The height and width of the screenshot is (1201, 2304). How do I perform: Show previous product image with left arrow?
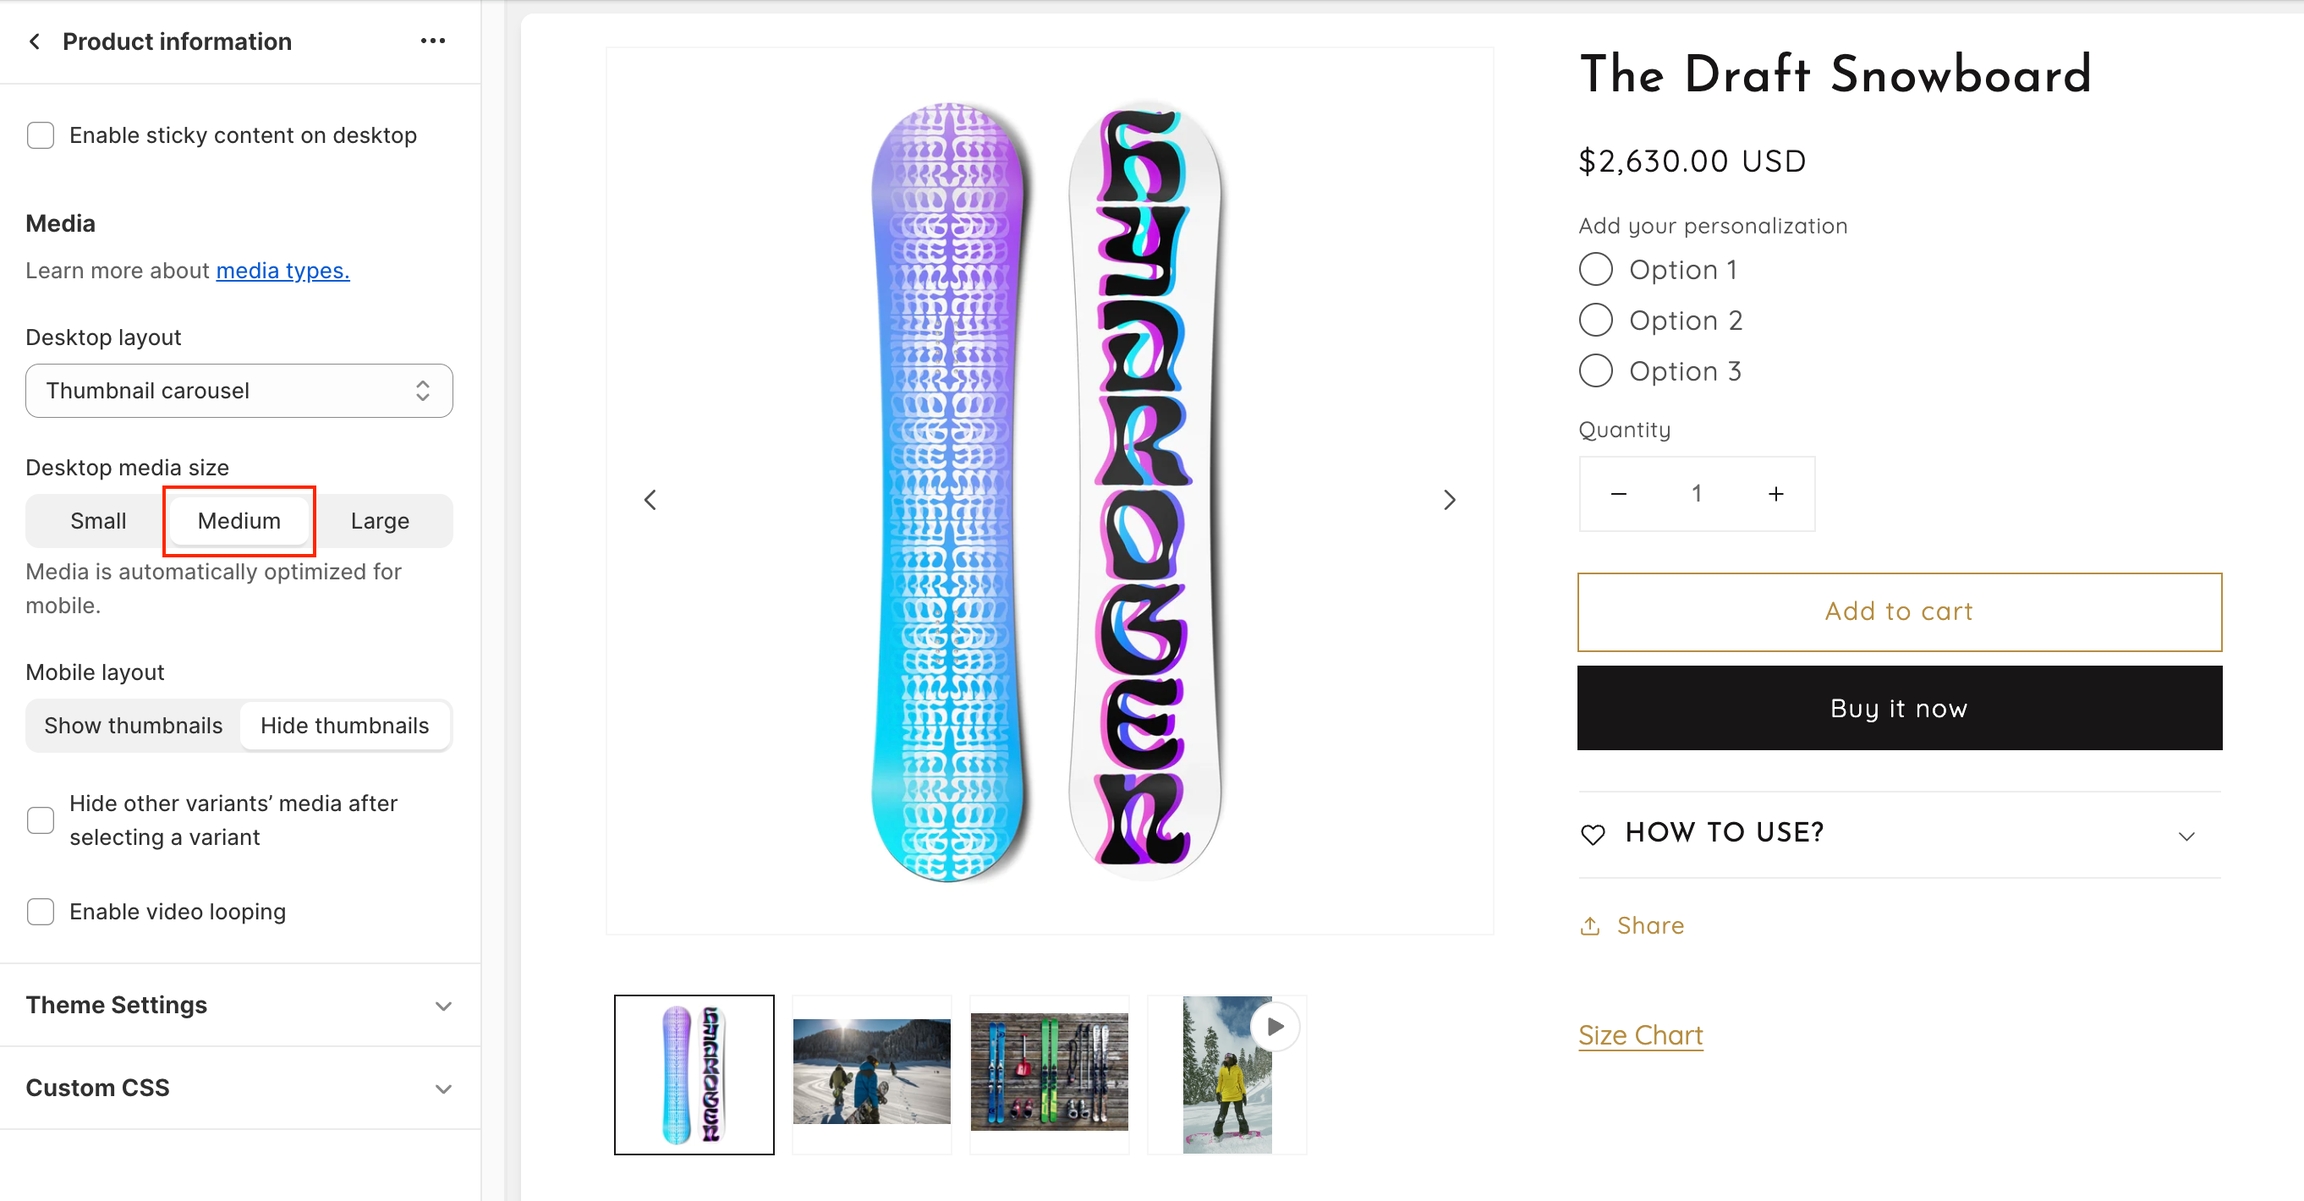(650, 499)
